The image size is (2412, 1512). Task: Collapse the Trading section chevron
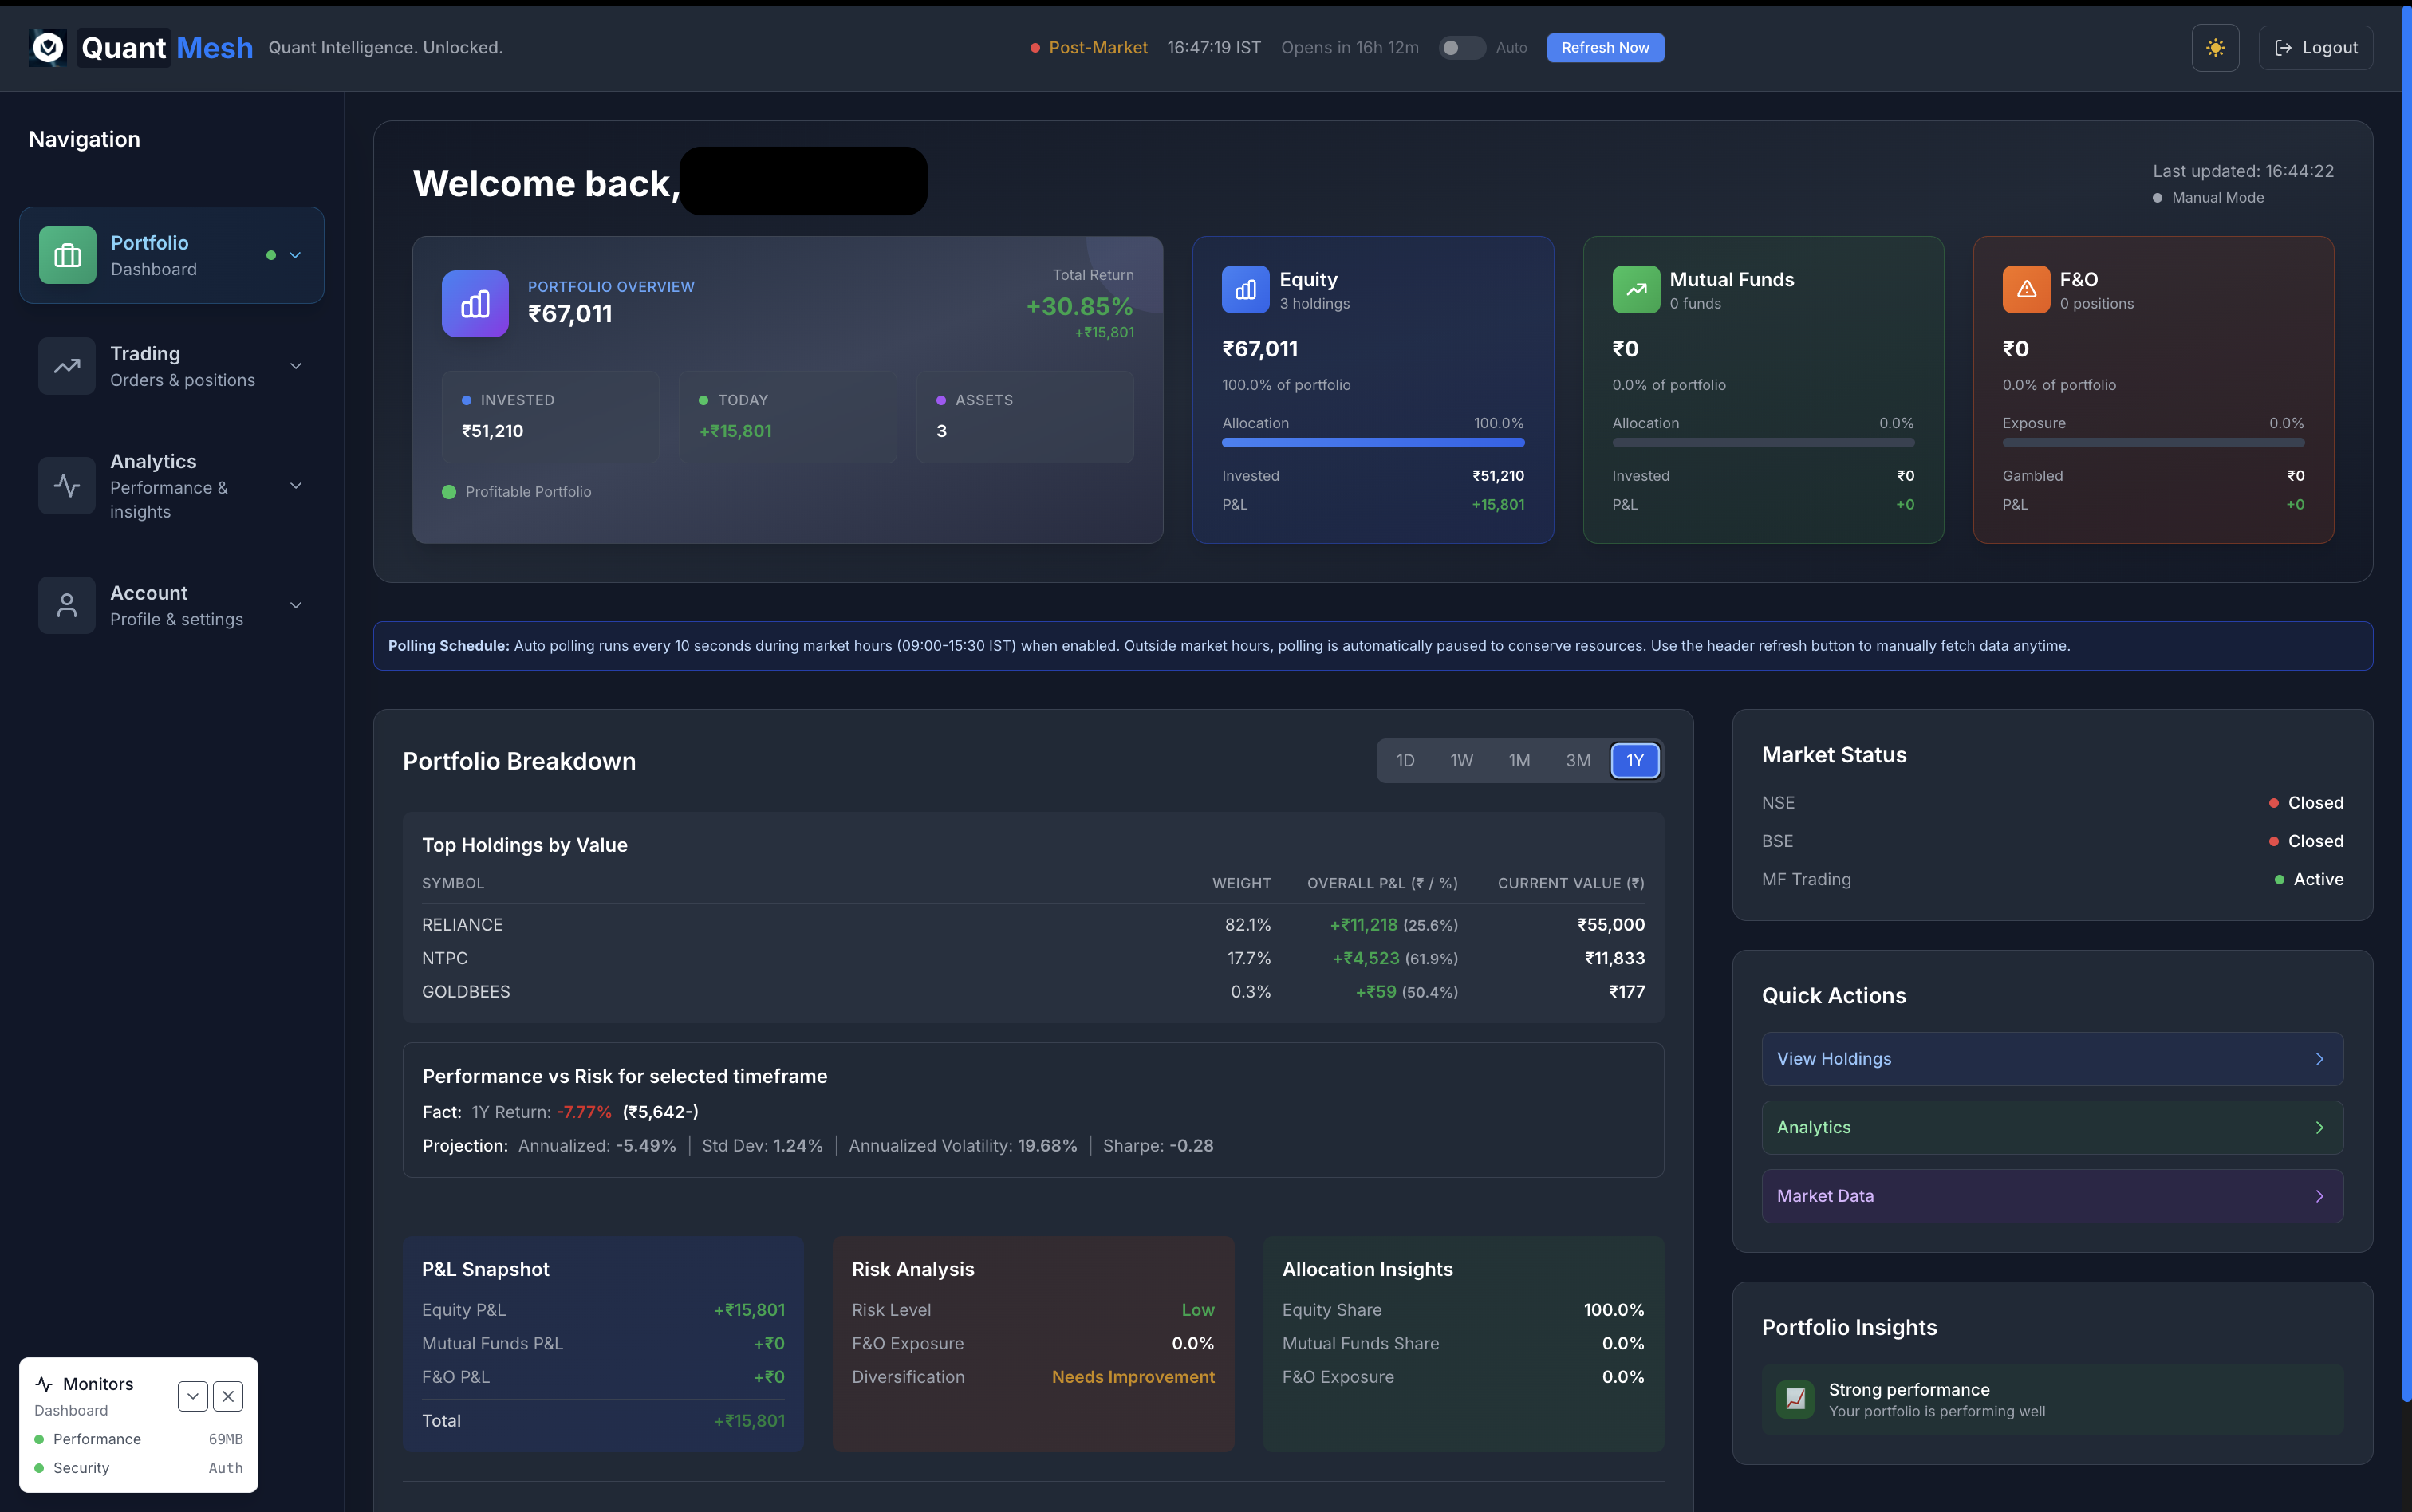pyautogui.click(x=296, y=366)
